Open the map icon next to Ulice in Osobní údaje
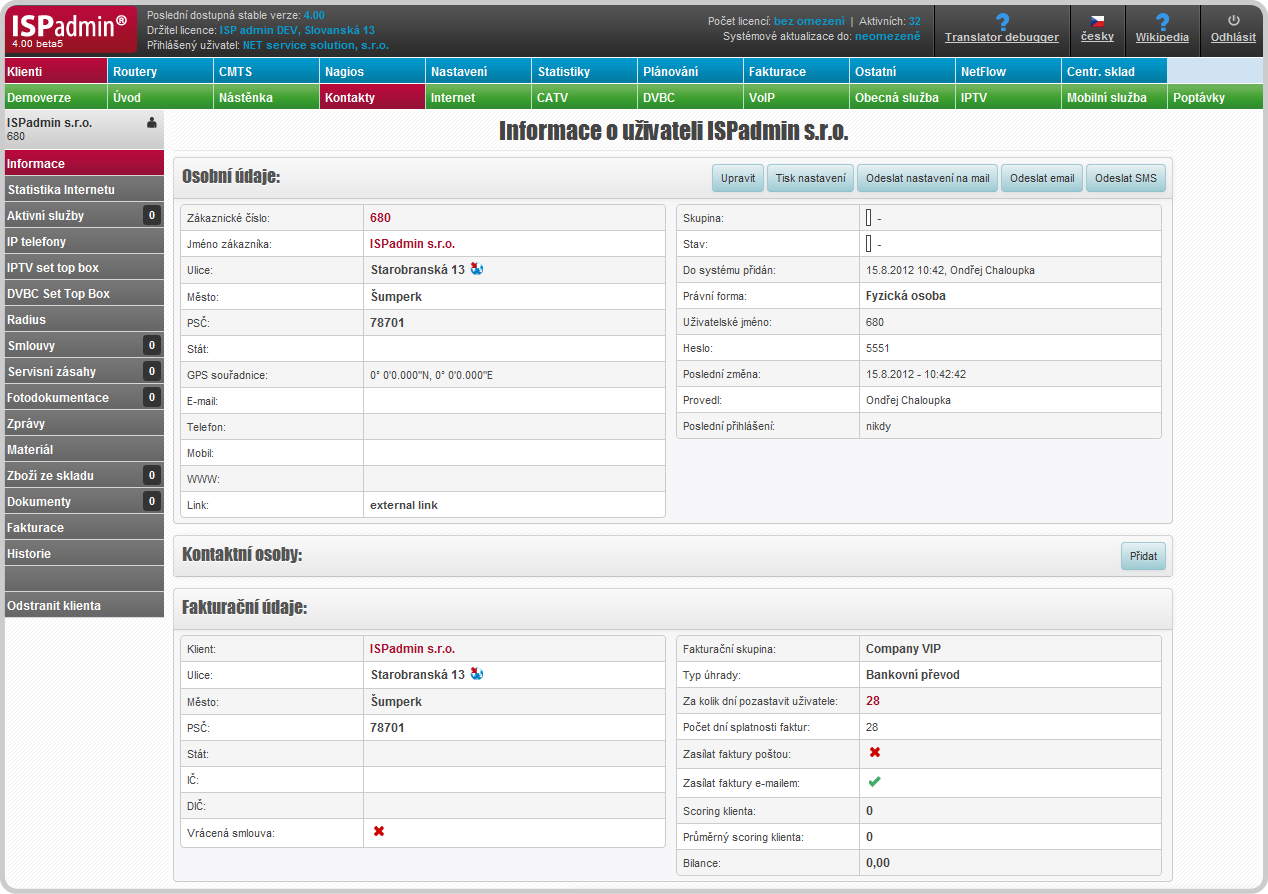The height and width of the screenshot is (894, 1268). click(477, 269)
